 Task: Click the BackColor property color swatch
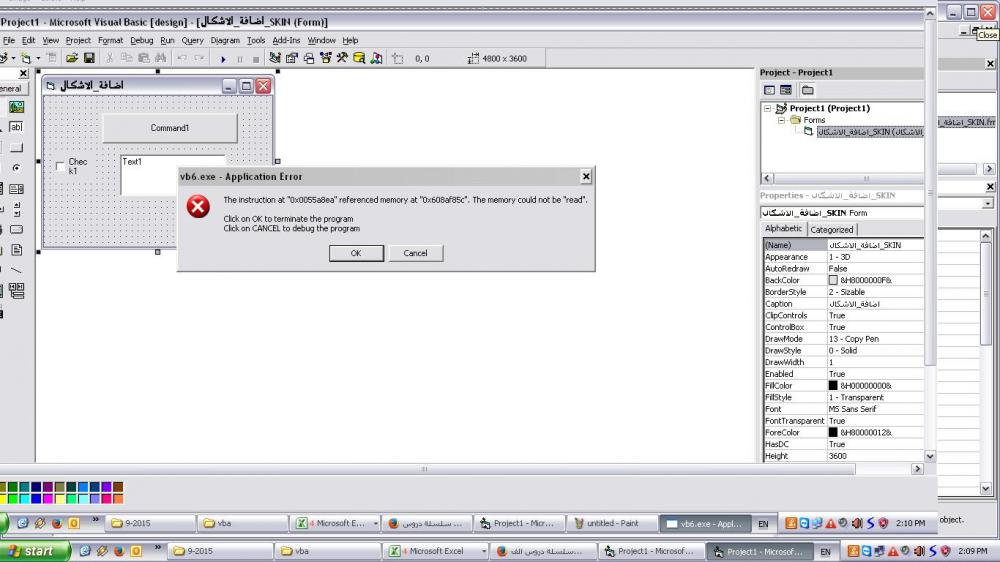pos(833,280)
